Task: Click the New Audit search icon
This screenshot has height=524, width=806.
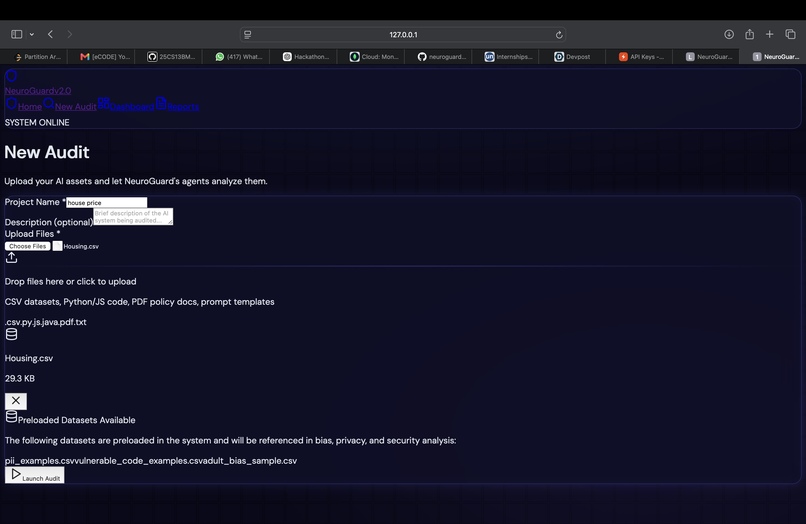Action: pos(49,103)
